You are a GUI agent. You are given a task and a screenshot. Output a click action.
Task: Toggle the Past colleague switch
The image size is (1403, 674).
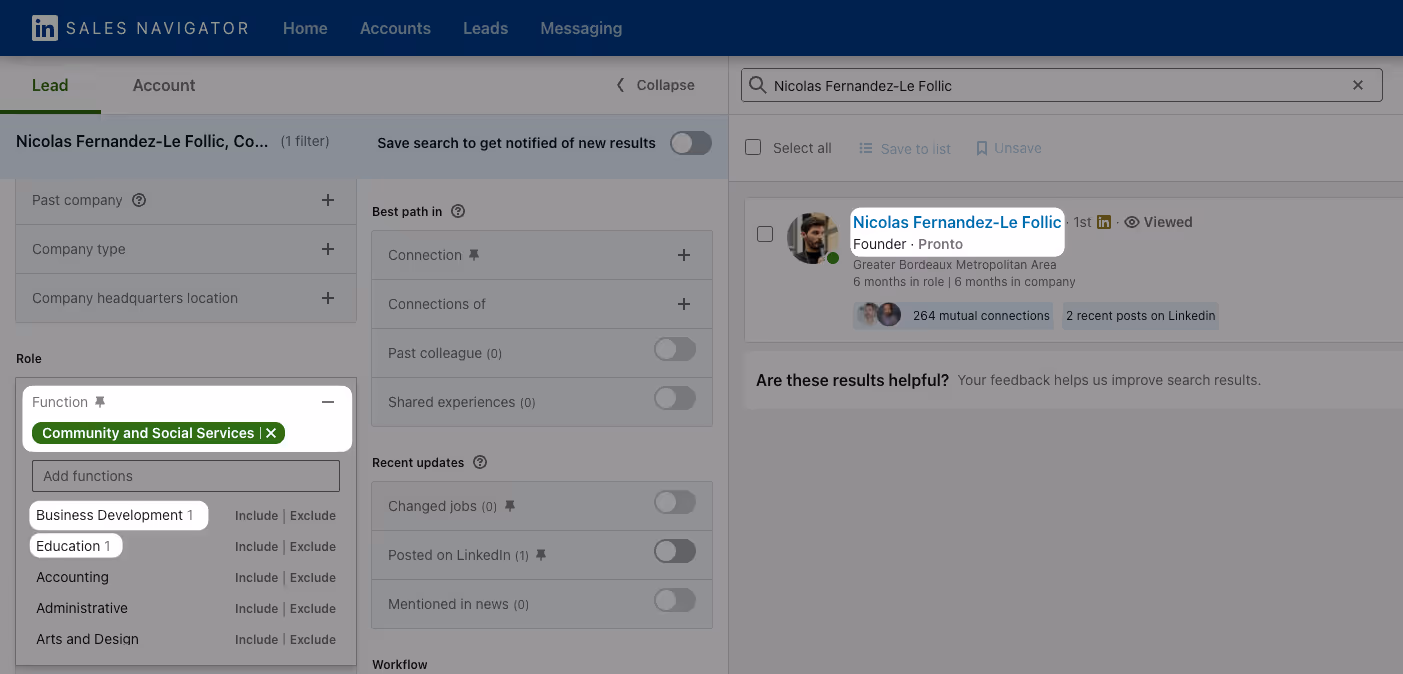pos(675,349)
